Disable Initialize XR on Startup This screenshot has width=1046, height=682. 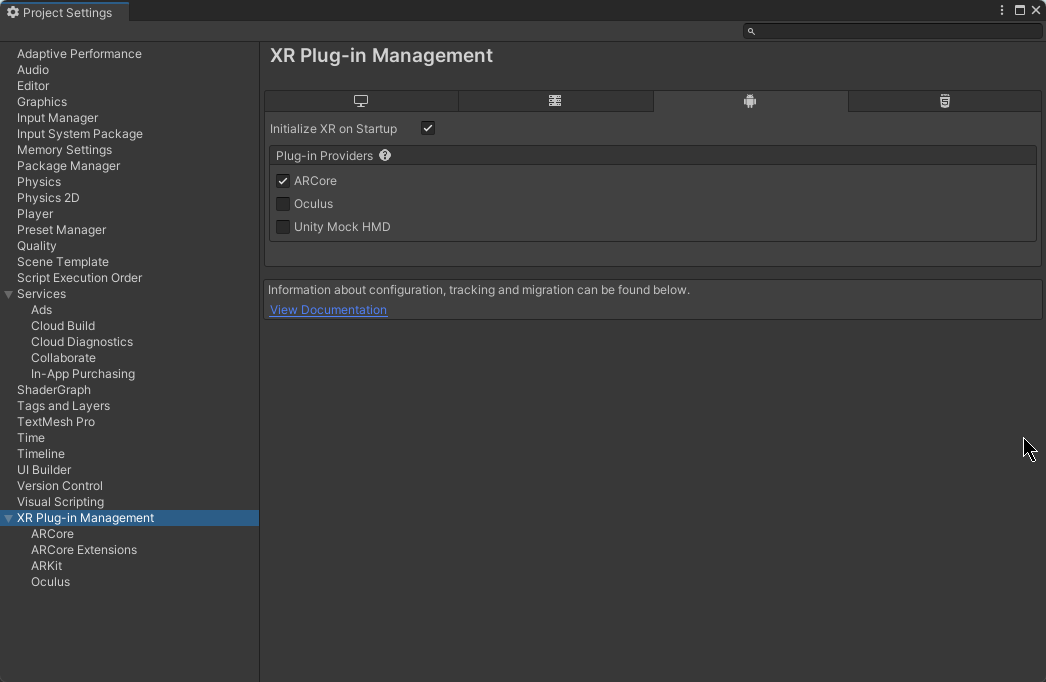[x=428, y=128]
